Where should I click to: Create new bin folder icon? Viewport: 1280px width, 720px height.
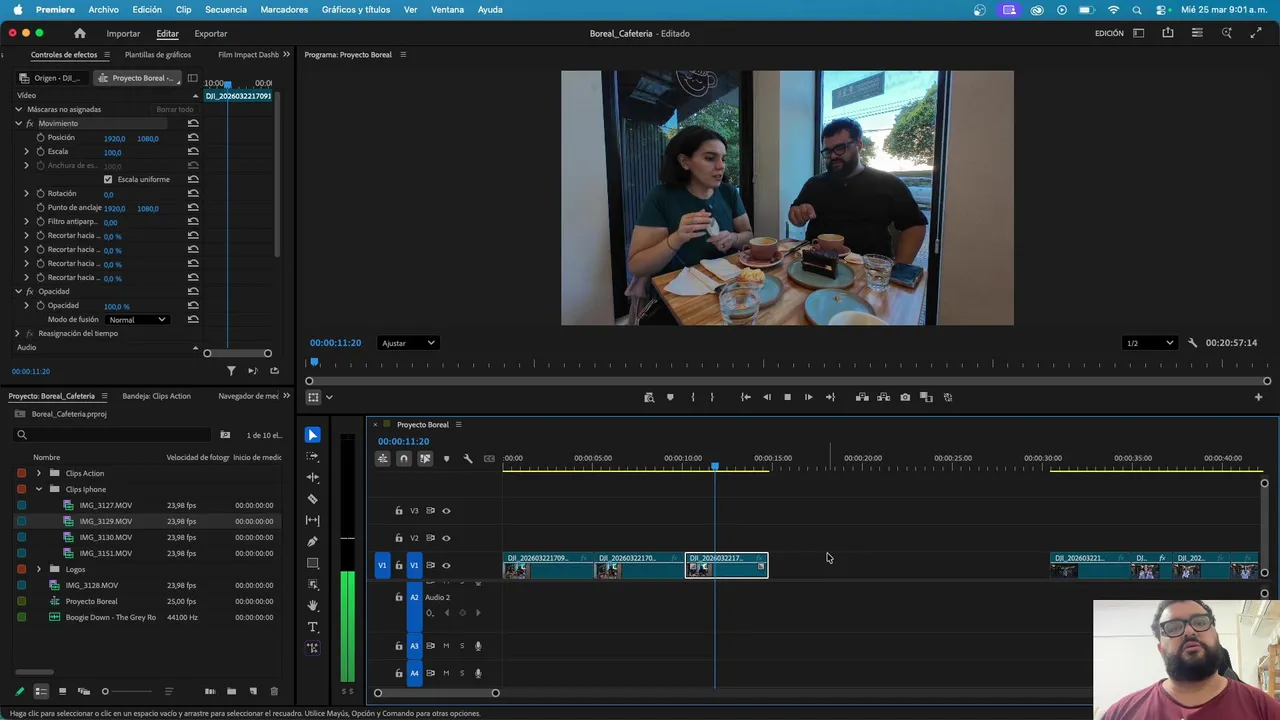click(x=231, y=691)
